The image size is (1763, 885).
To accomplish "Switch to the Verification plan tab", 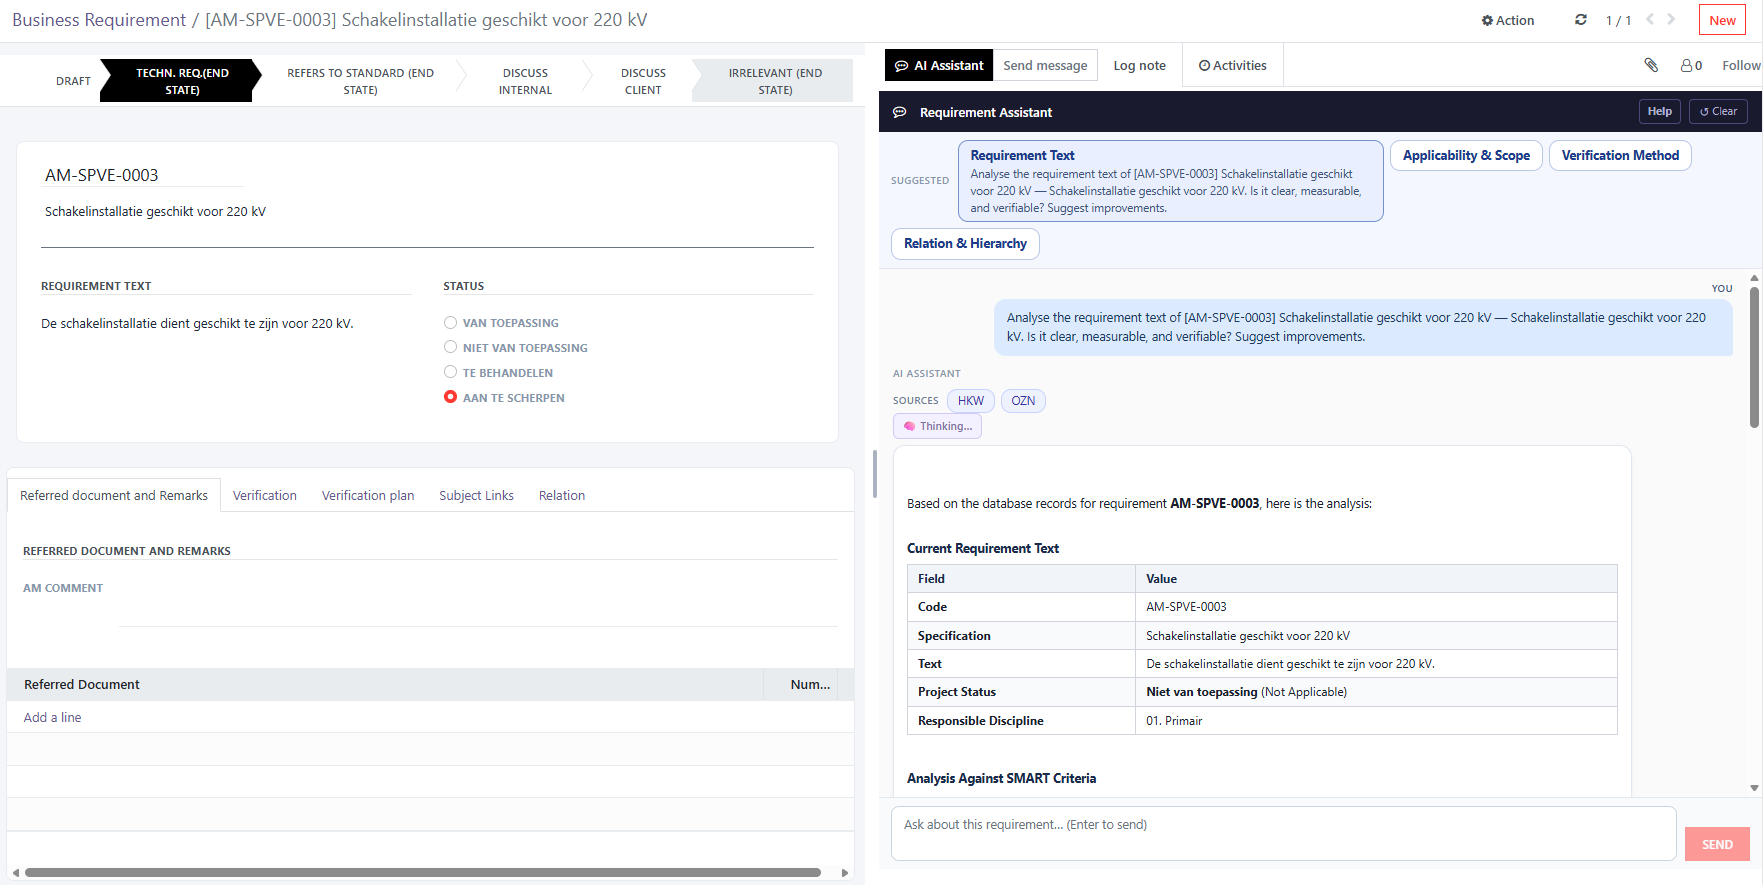I will click(x=367, y=495).
